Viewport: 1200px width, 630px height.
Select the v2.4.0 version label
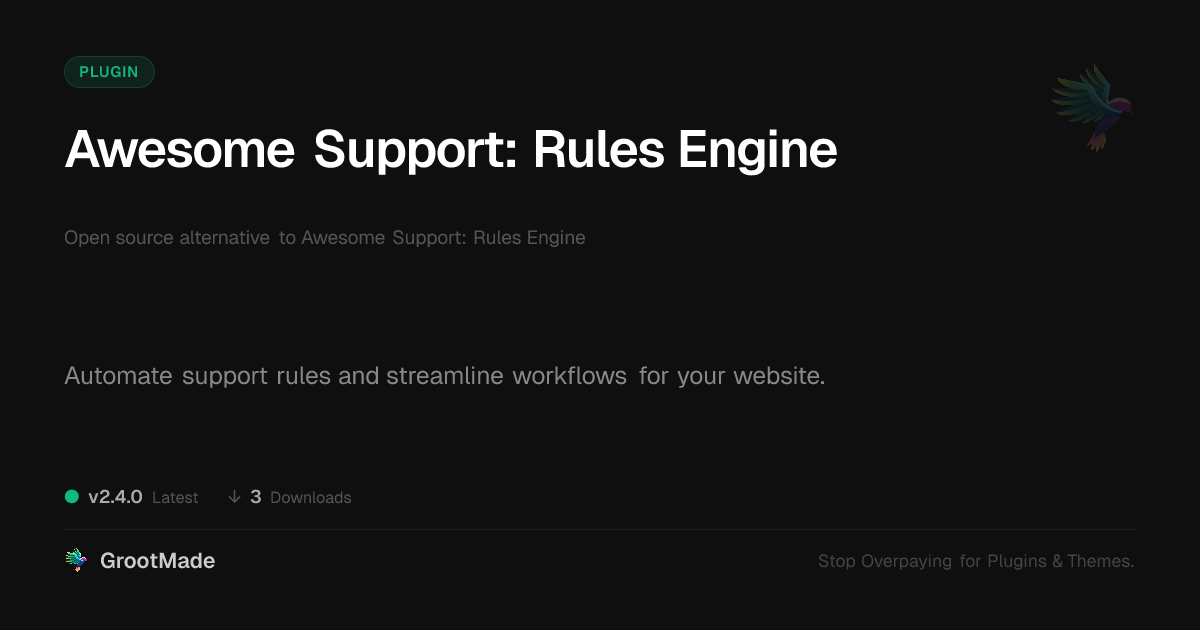tap(115, 497)
